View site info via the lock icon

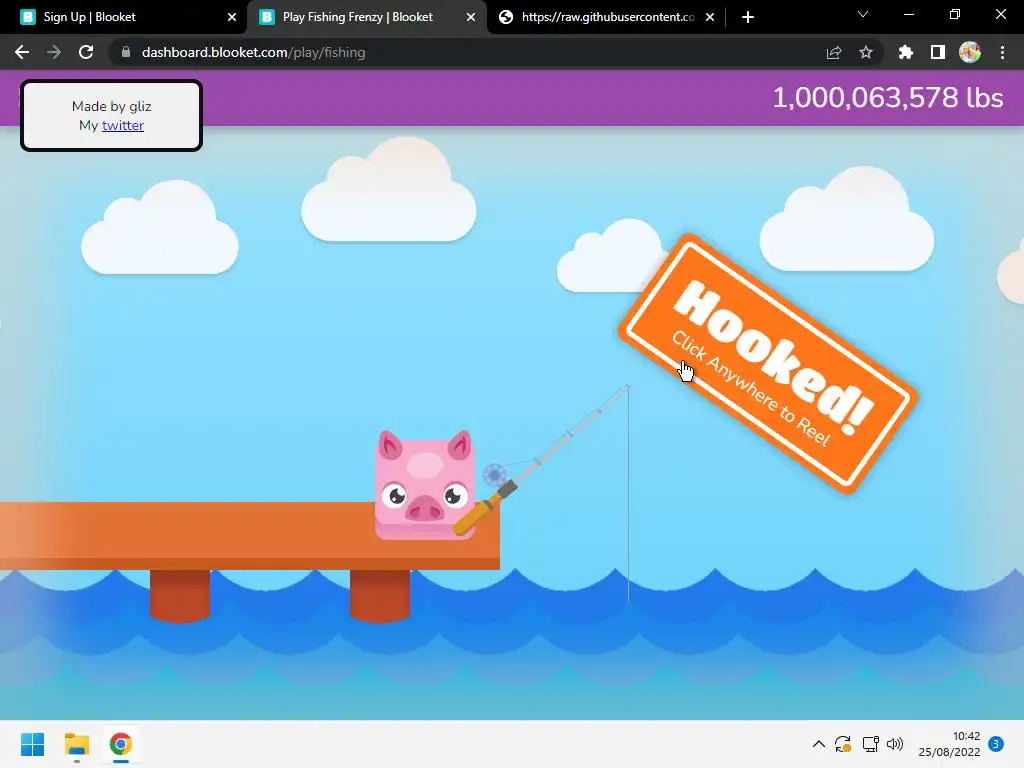click(126, 52)
